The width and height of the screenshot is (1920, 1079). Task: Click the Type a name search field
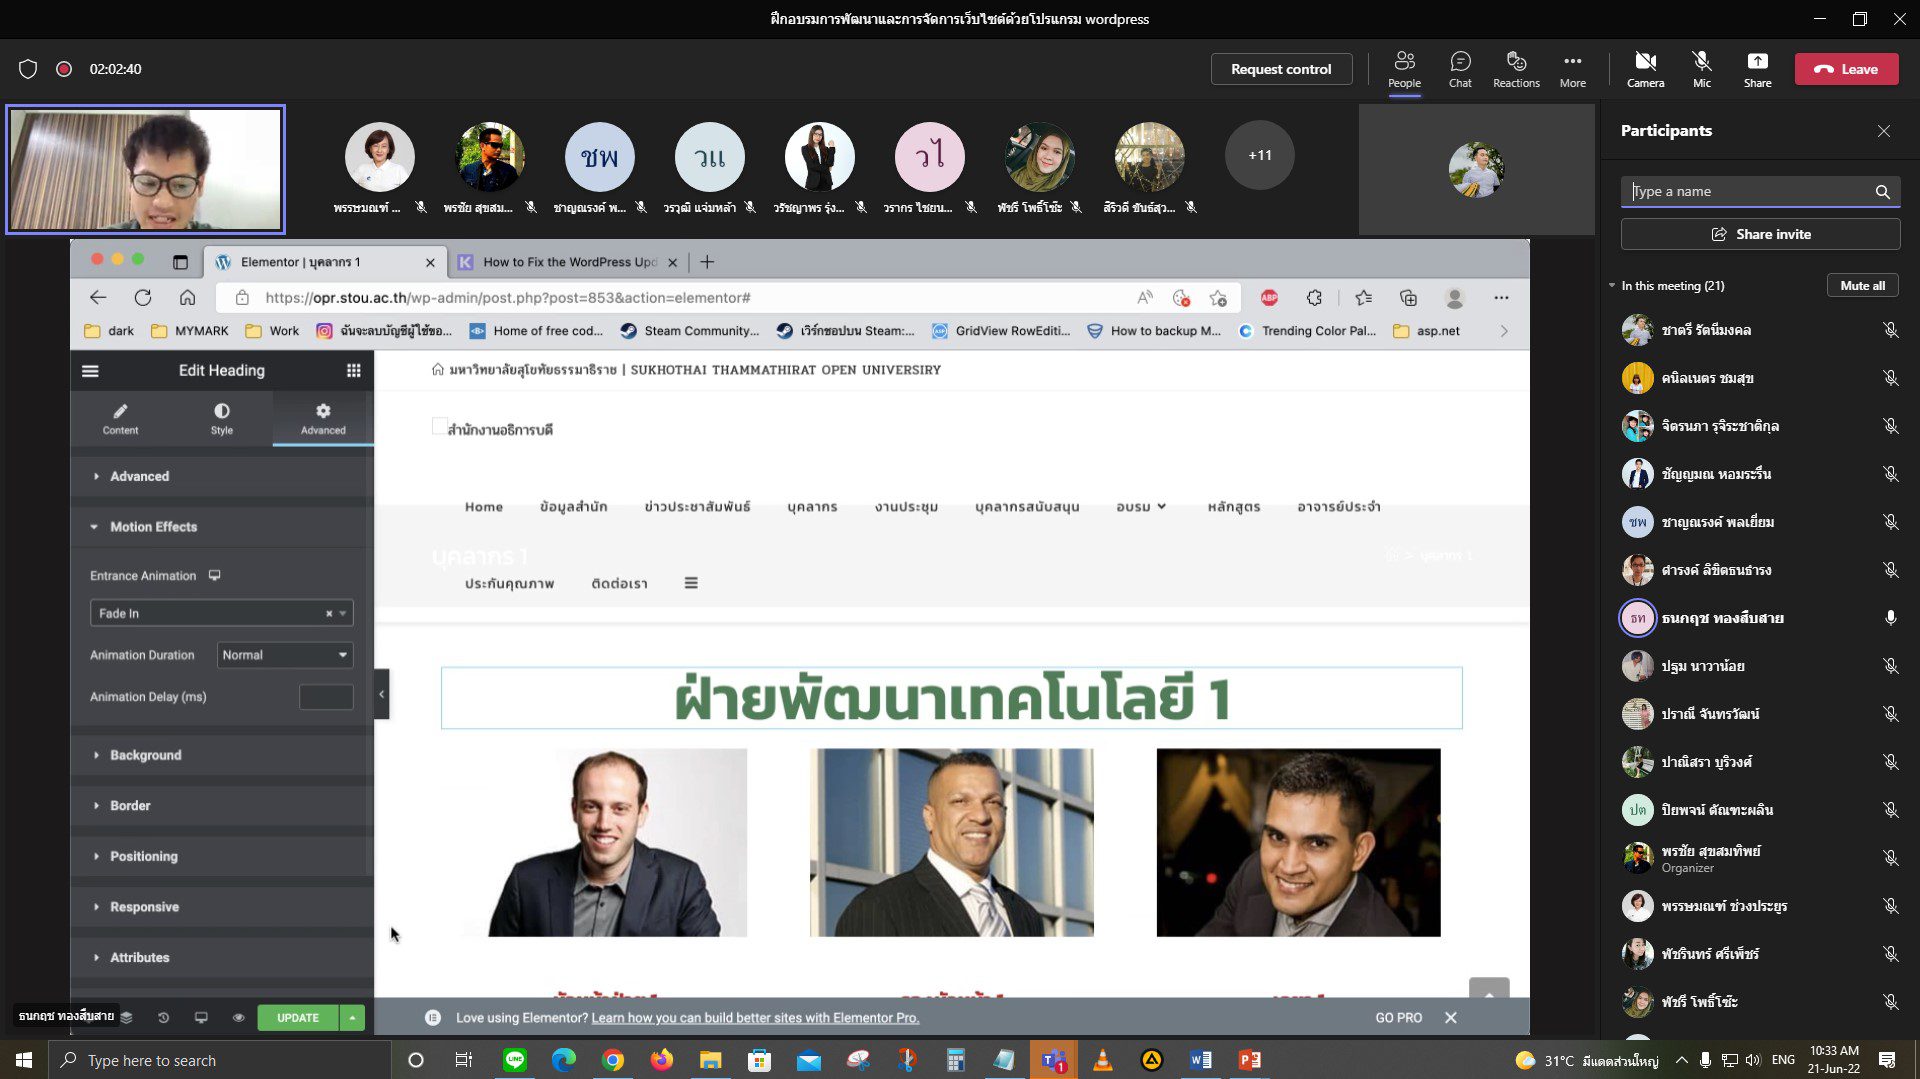point(1750,191)
